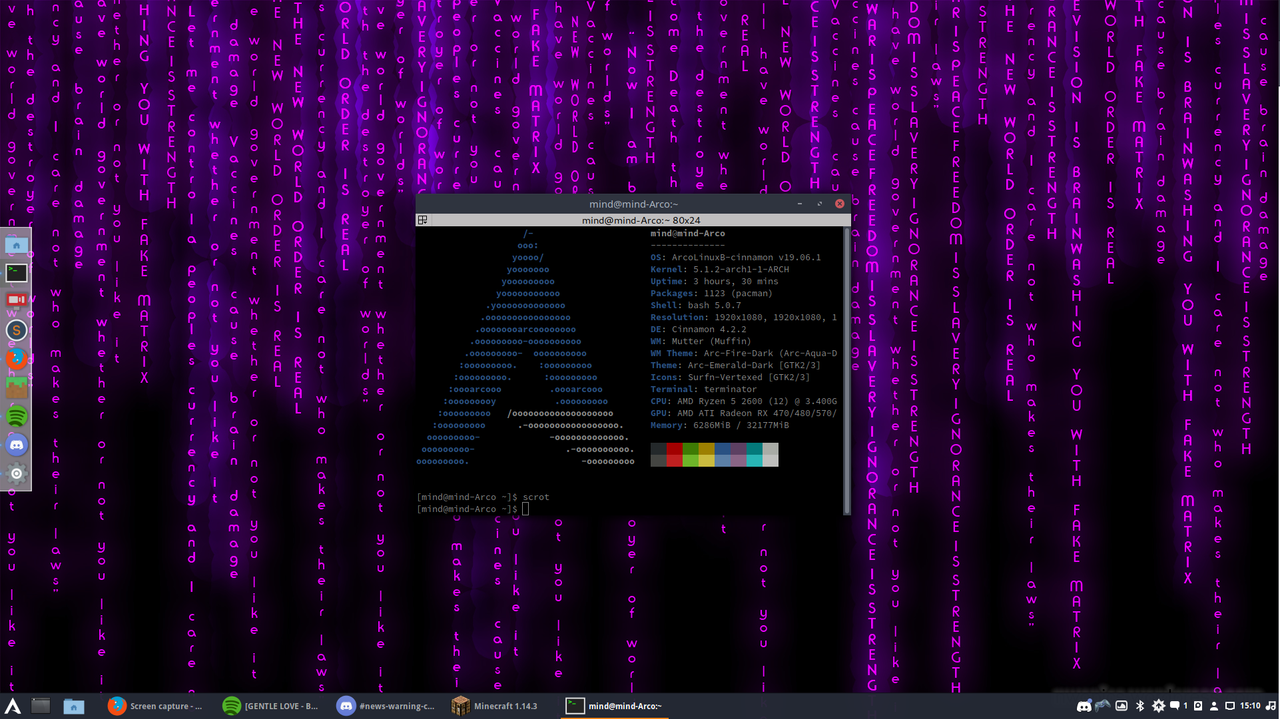Viewport: 1280px width, 719px height.
Task: Click the 'scrot' command text
Action: (x=535, y=497)
